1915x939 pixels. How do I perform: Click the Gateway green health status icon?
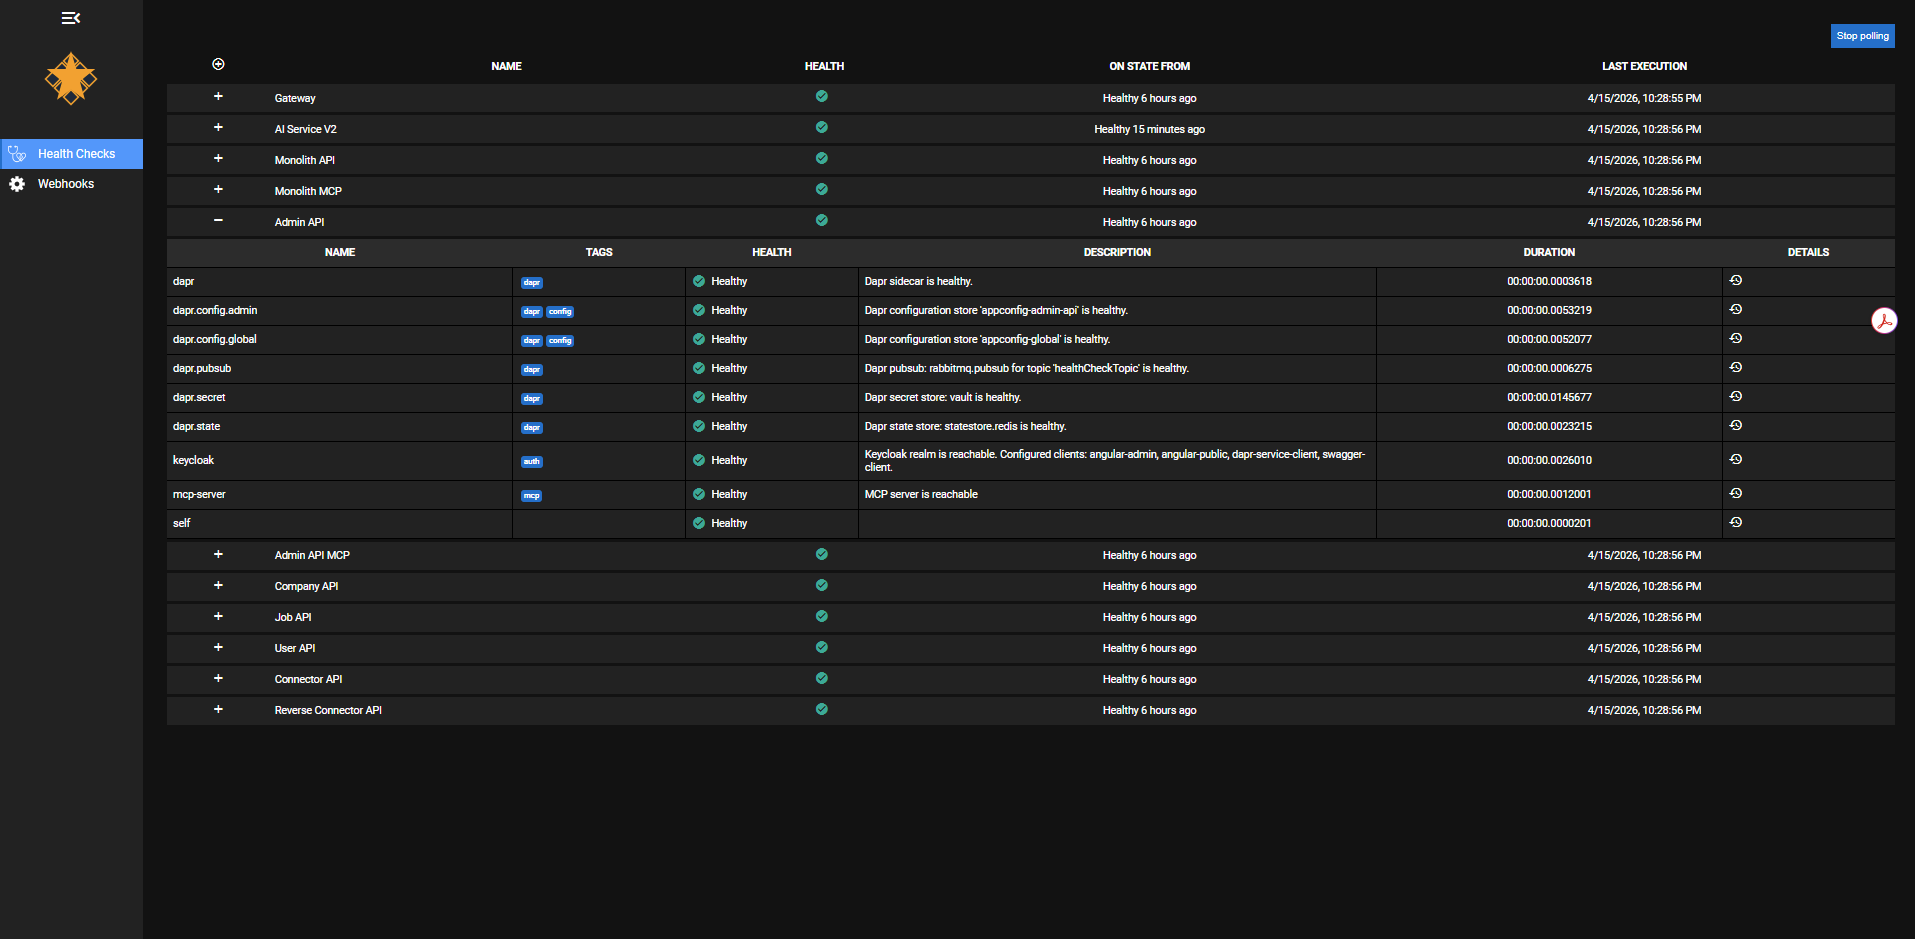(x=821, y=97)
